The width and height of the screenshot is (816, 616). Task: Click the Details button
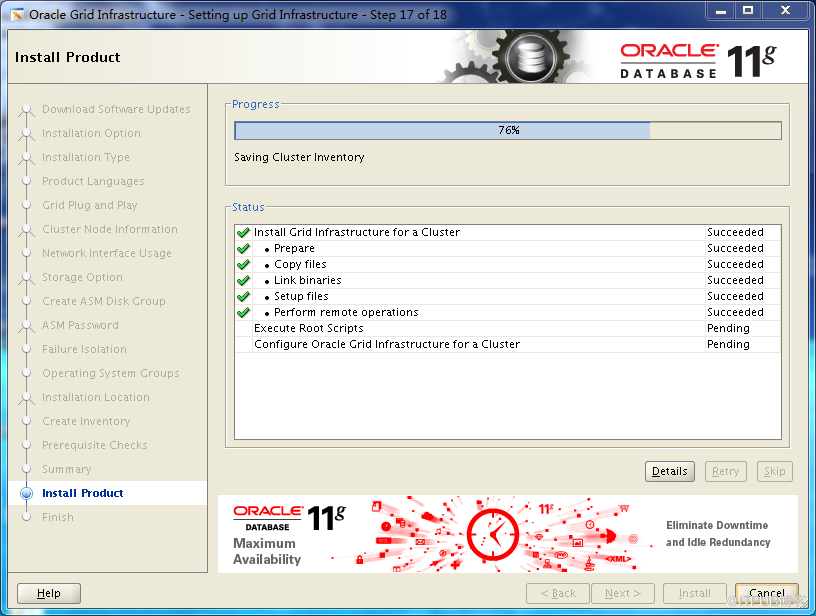tap(669, 471)
